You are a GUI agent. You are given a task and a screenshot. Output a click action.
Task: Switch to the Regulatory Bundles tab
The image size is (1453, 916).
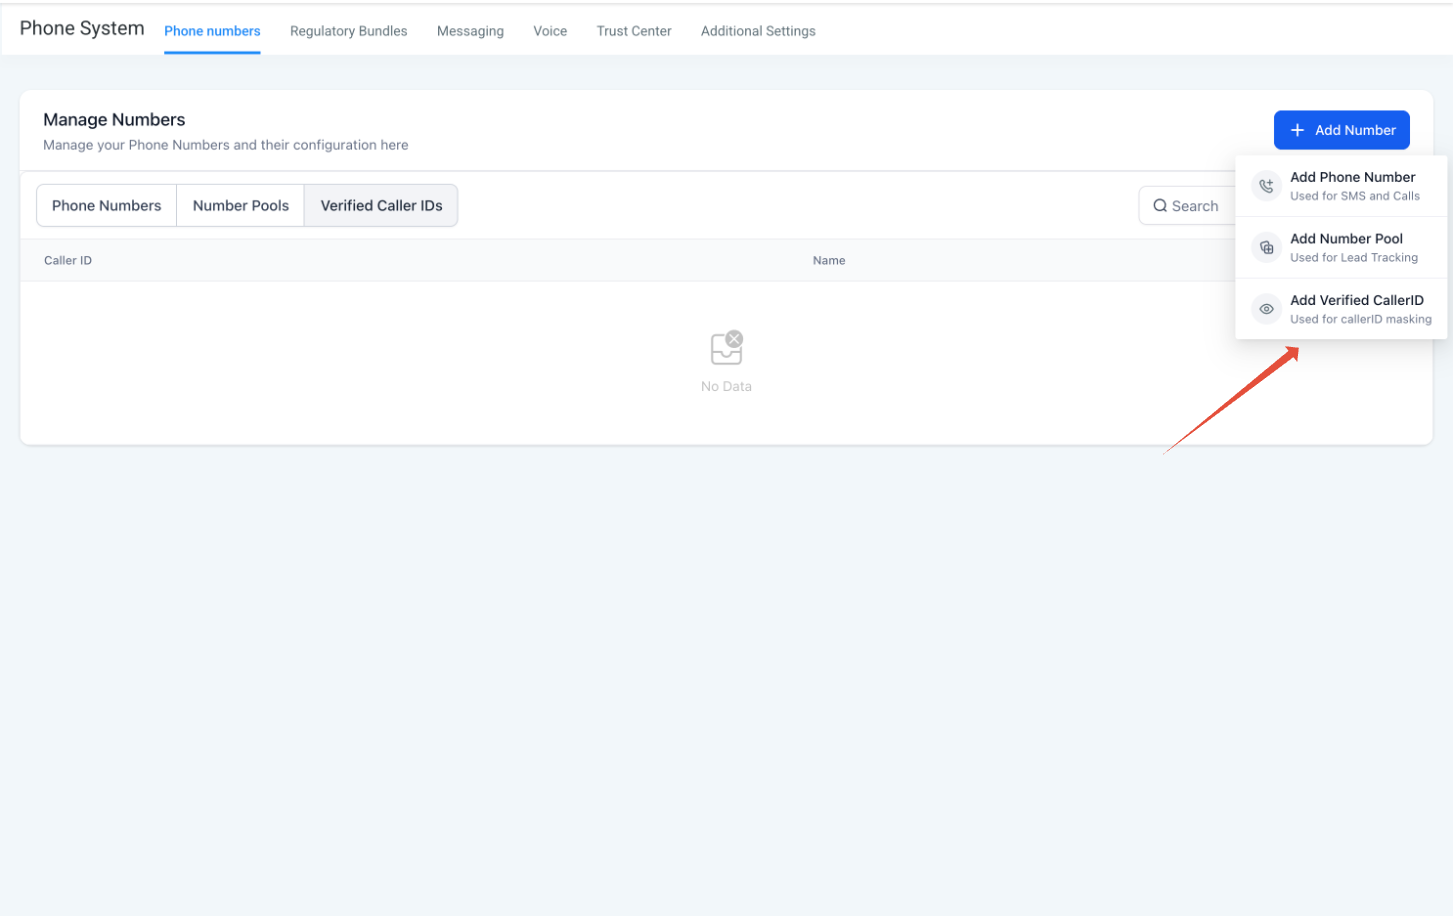[349, 31]
